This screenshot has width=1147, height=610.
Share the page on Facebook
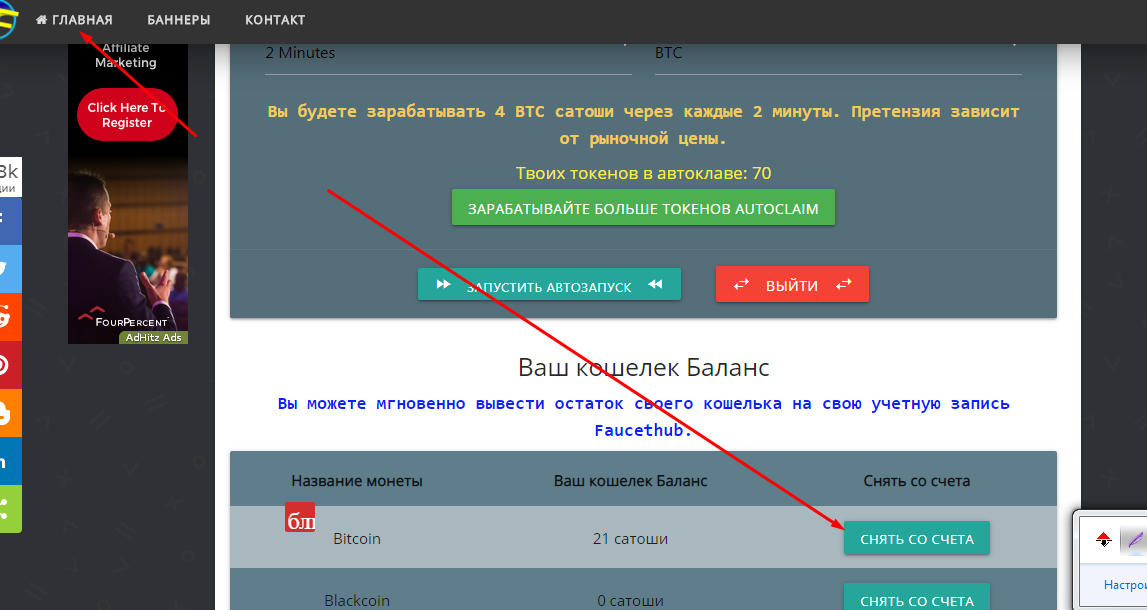tap(9, 220)
